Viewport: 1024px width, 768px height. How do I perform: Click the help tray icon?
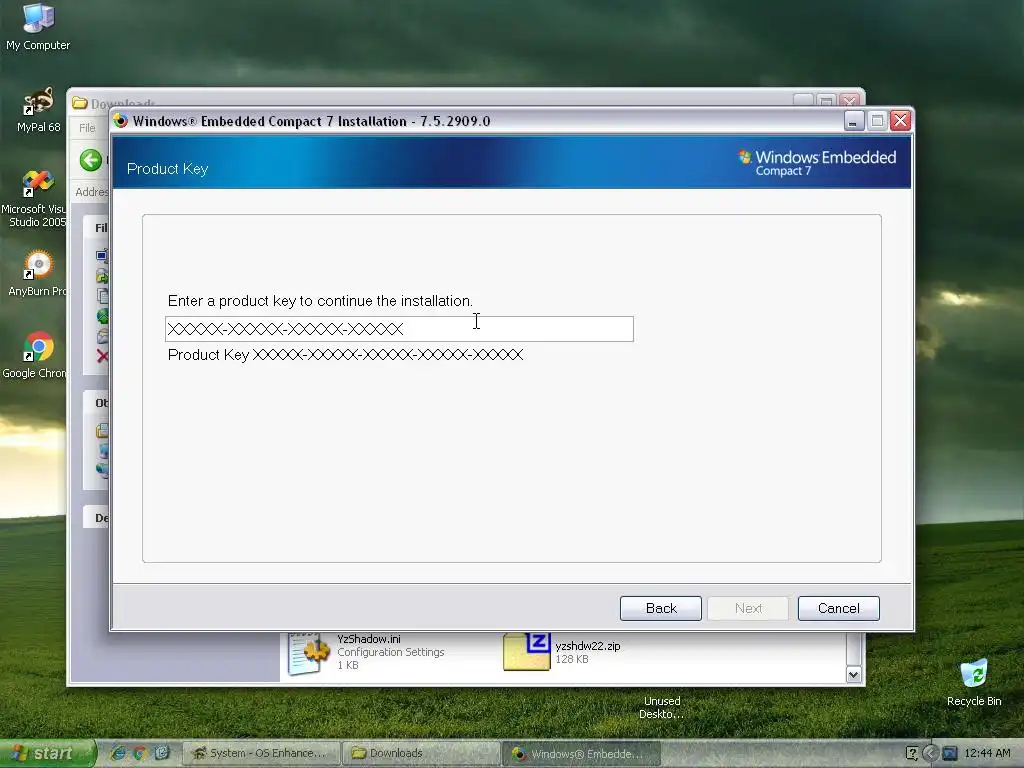point(912,754)
